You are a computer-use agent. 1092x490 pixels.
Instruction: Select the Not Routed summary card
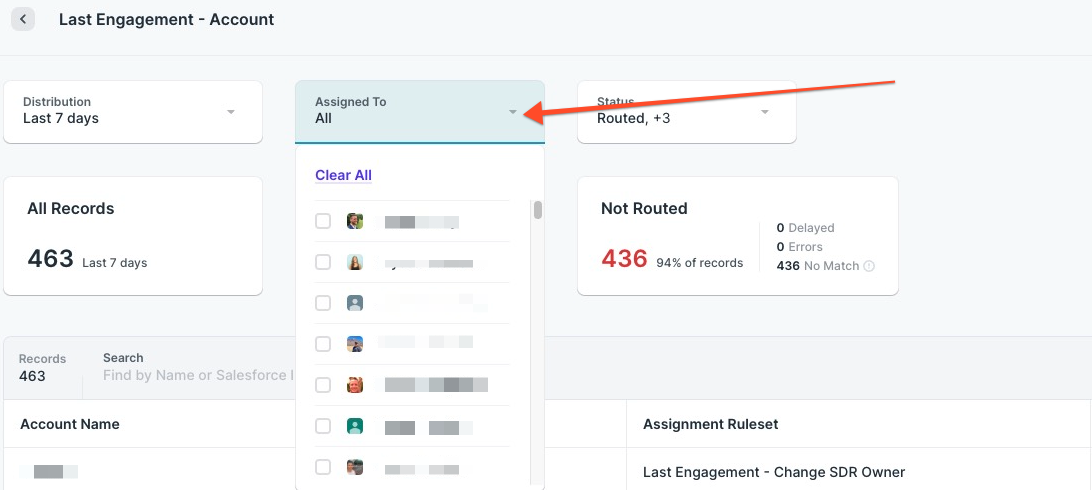coord(737,236)
